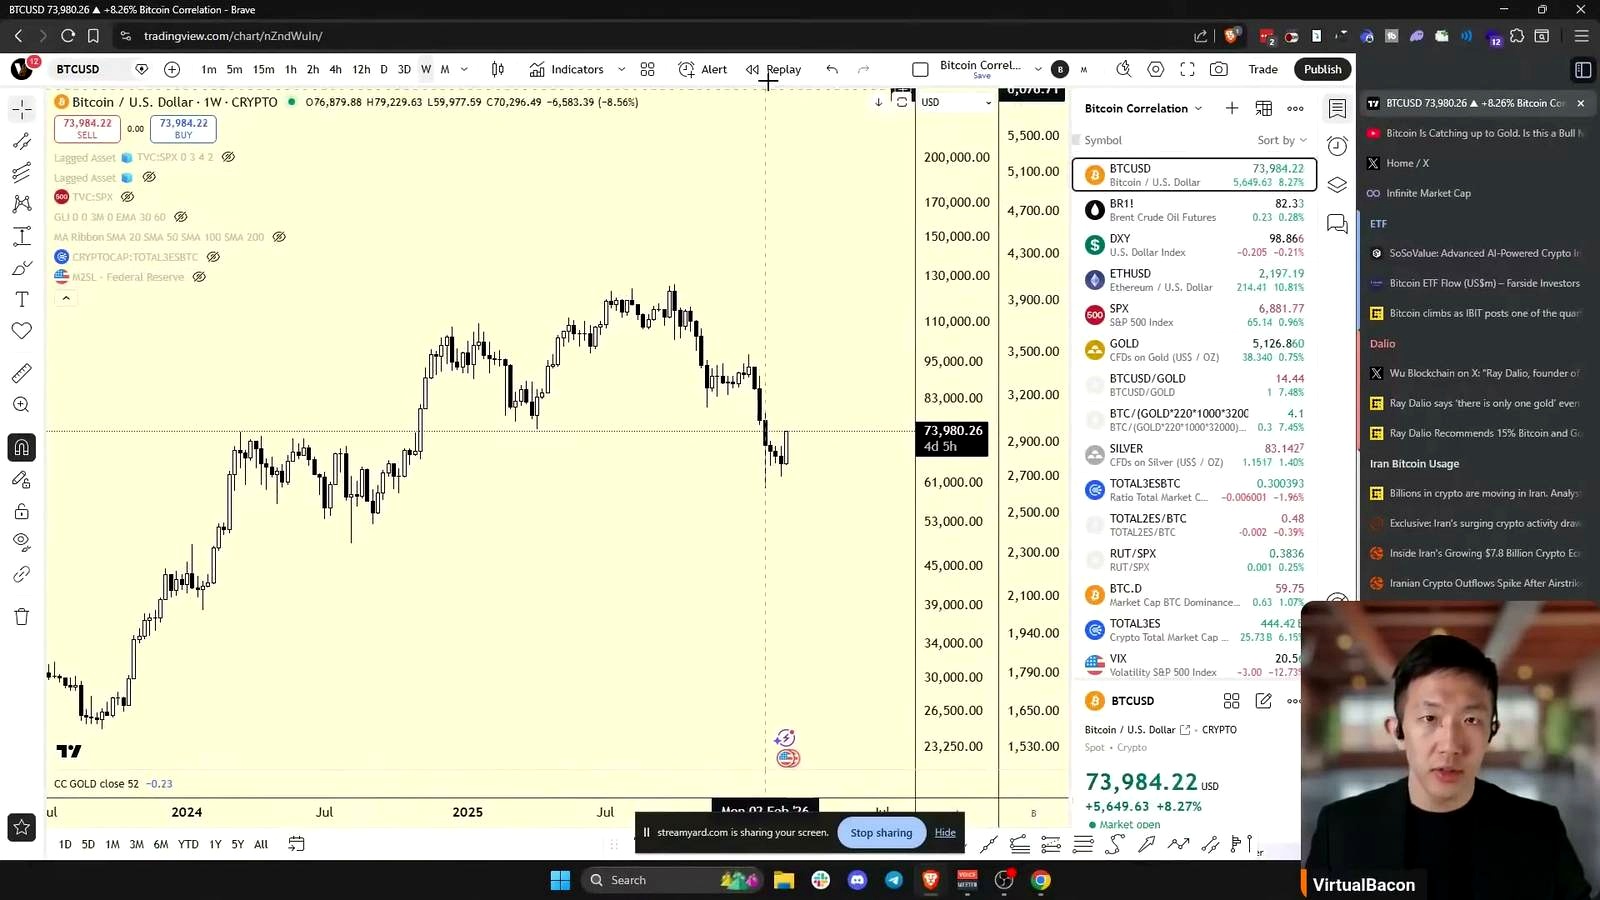Click the BTCUSD symbol search field
Image resolution: width=1600 pixels, height=900 pixels.
coord(88,69)
